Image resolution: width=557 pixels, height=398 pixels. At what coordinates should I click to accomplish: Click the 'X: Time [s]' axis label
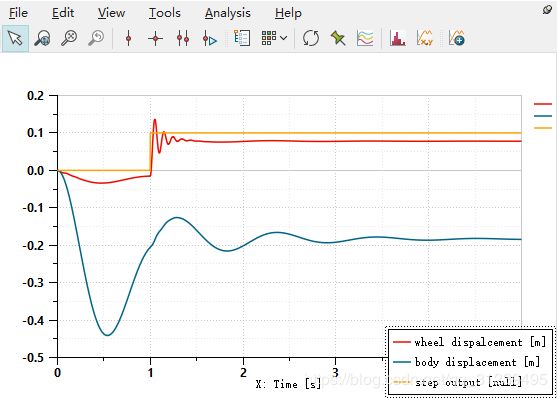pyautogui.click(x=288, y=384)
